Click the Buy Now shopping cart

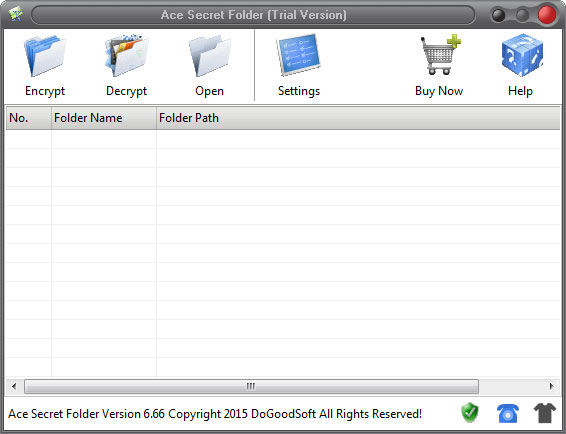[x=440, y=55]
